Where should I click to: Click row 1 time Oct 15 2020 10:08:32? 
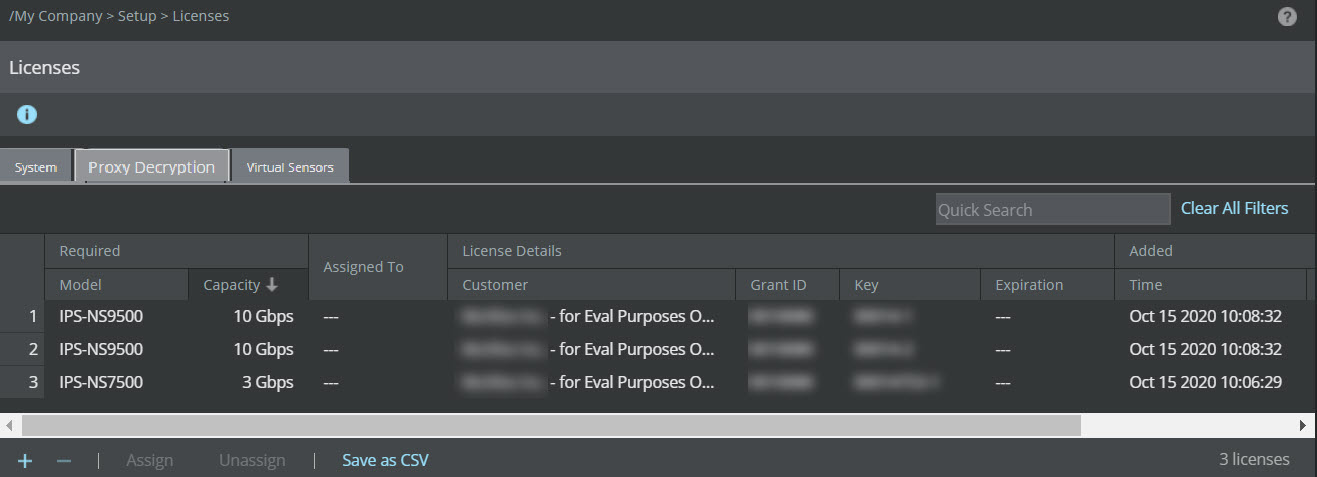[1206, 317]
